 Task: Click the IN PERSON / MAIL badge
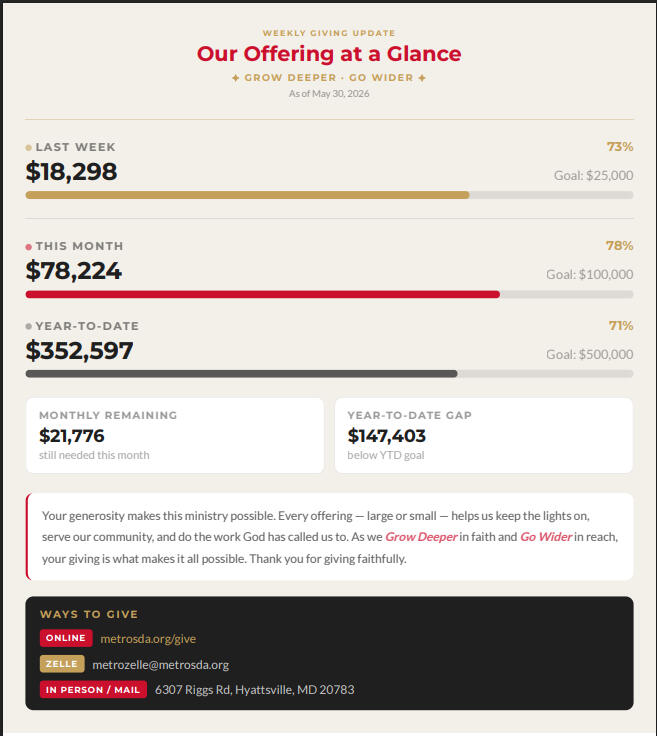[93, 690]
